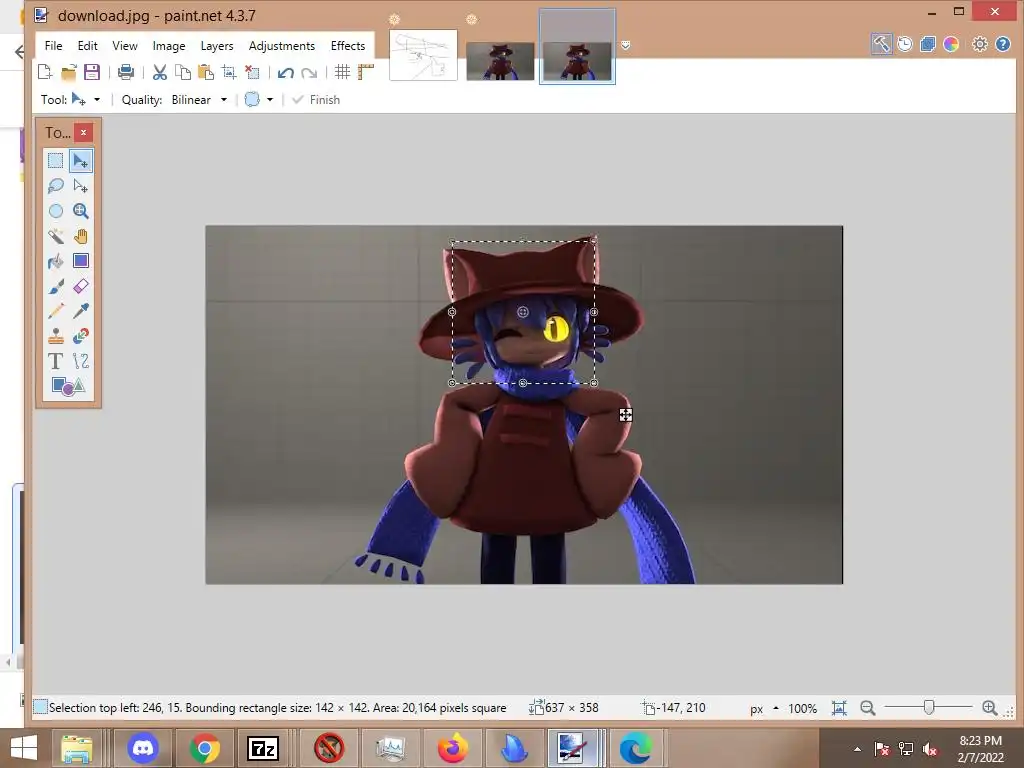Open the Help button
Image resolution: width=1024 pixels, height=768 pixels.
coord(1003,44)
